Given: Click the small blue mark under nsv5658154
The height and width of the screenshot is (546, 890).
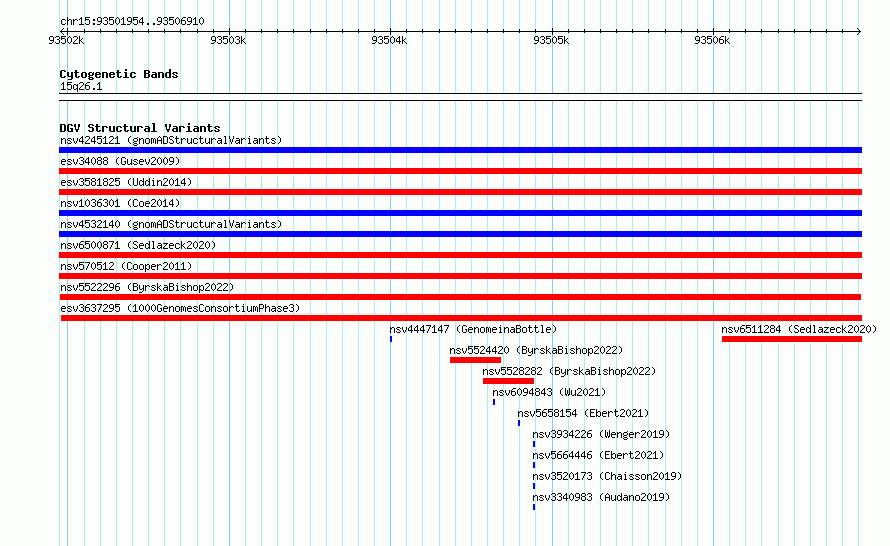Looking at the screenshot, I should point(519,423).
